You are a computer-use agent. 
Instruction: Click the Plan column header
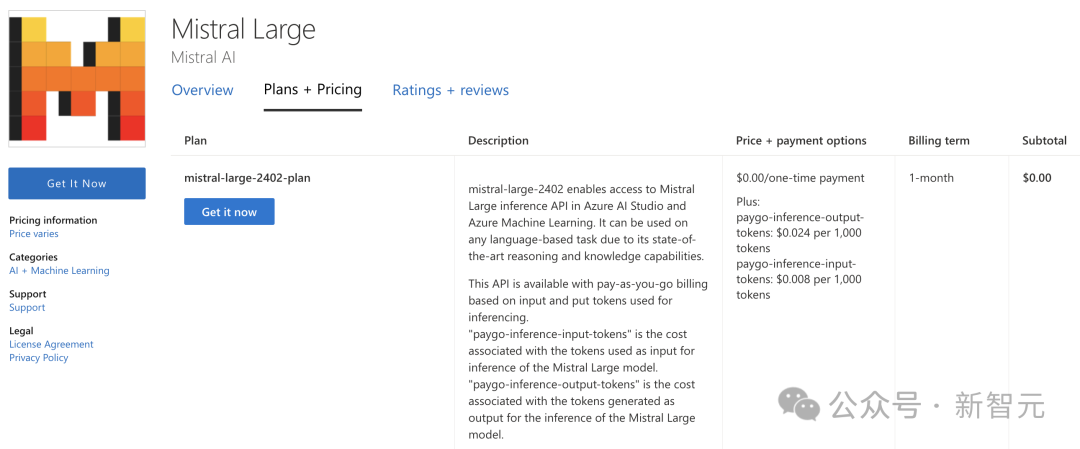195,141
